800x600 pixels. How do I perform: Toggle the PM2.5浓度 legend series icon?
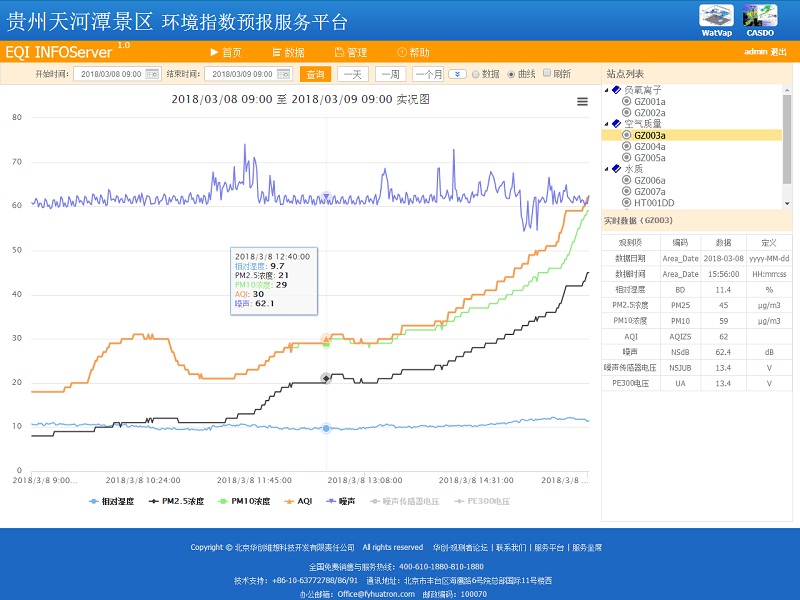(155, 501)
